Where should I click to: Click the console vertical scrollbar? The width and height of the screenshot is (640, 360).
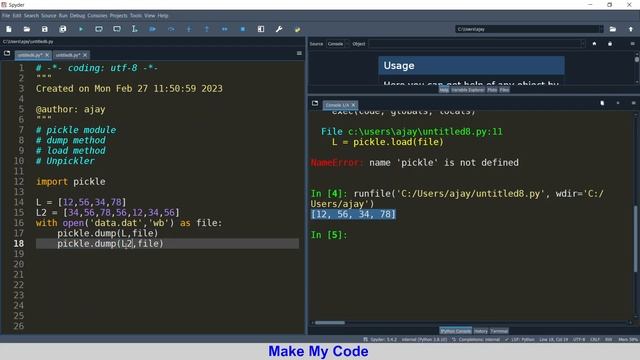tap(636, 239)
